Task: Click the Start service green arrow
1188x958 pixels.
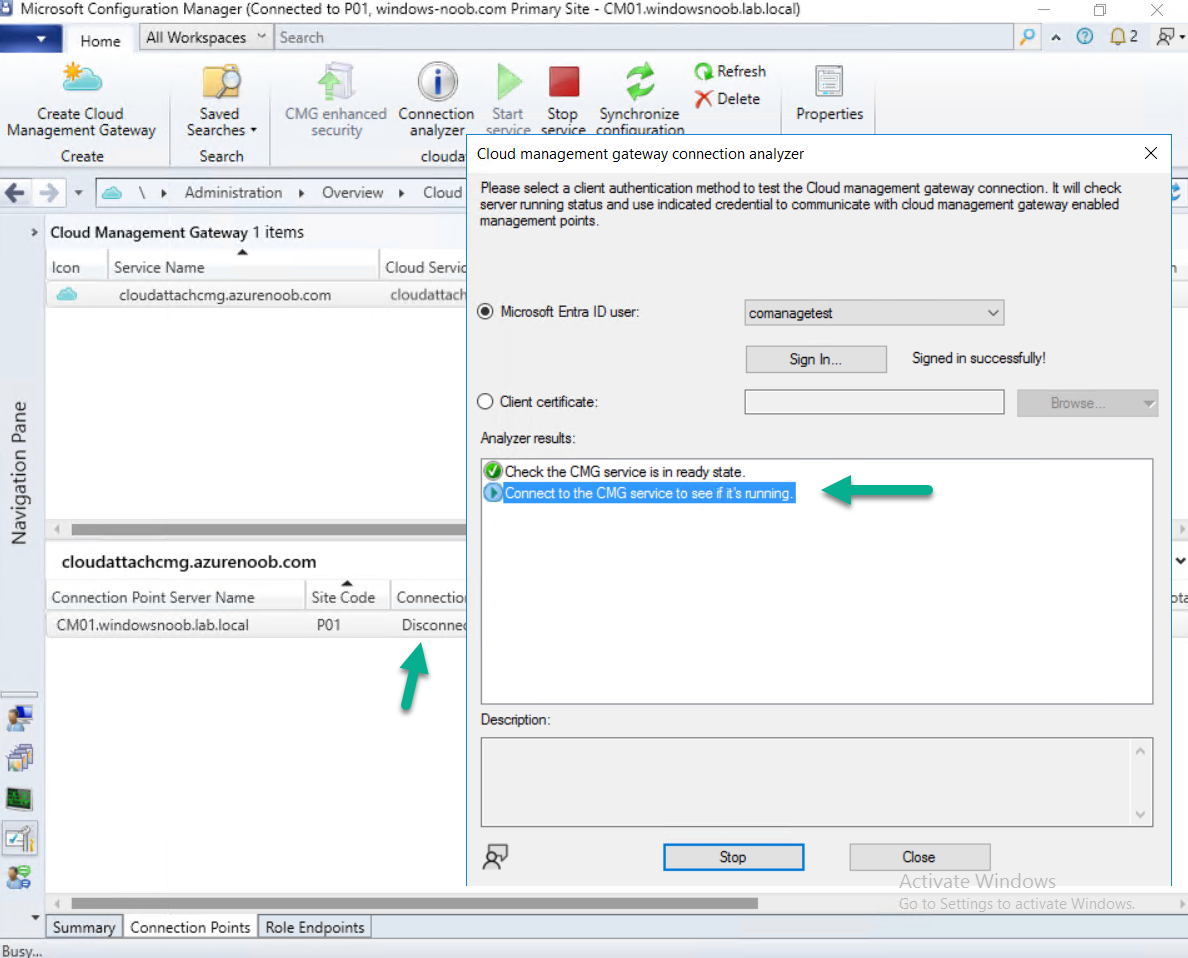Action: 508,82
